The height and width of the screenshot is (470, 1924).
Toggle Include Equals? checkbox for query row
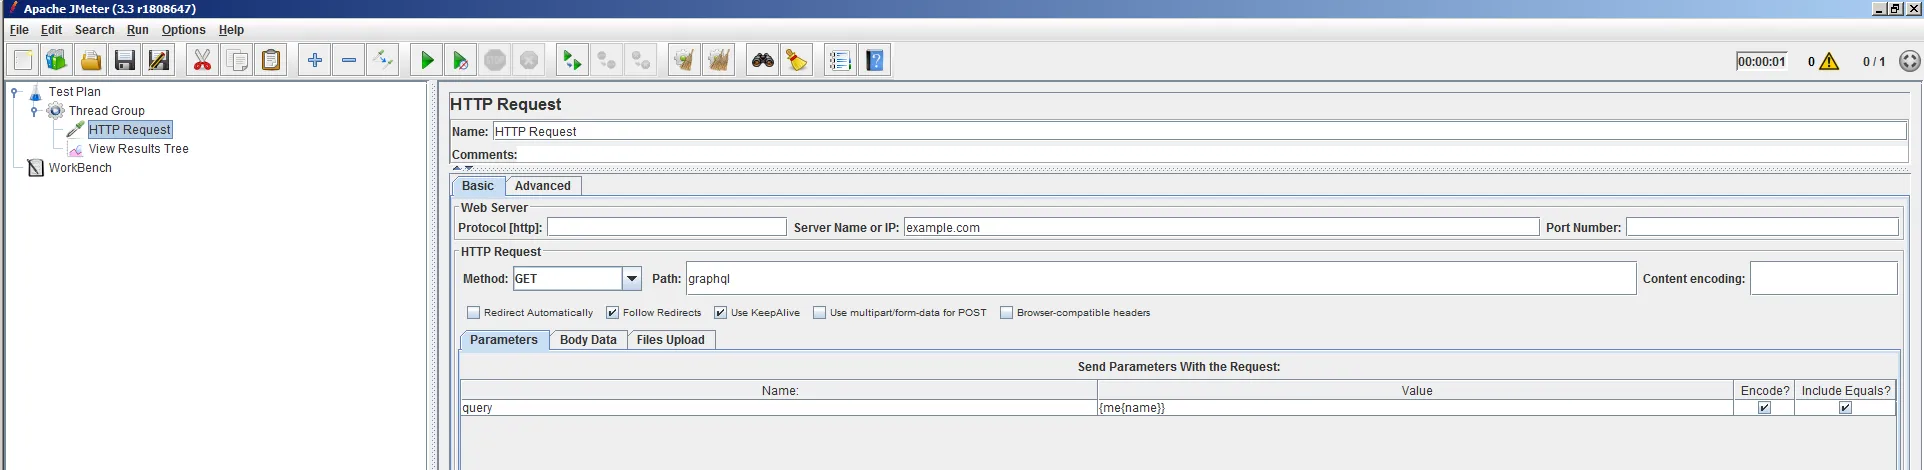point(1845,408)
